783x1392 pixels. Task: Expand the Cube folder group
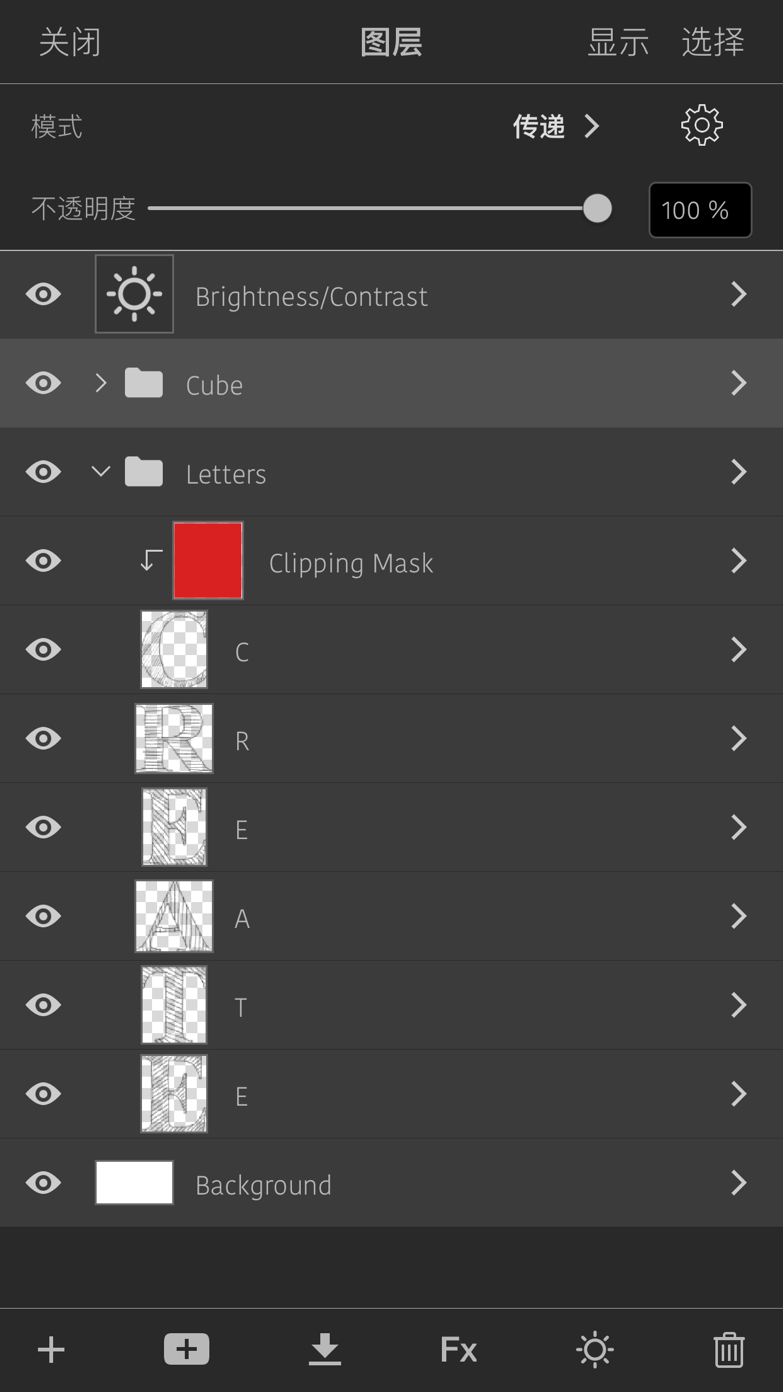(x=100, y=383)
